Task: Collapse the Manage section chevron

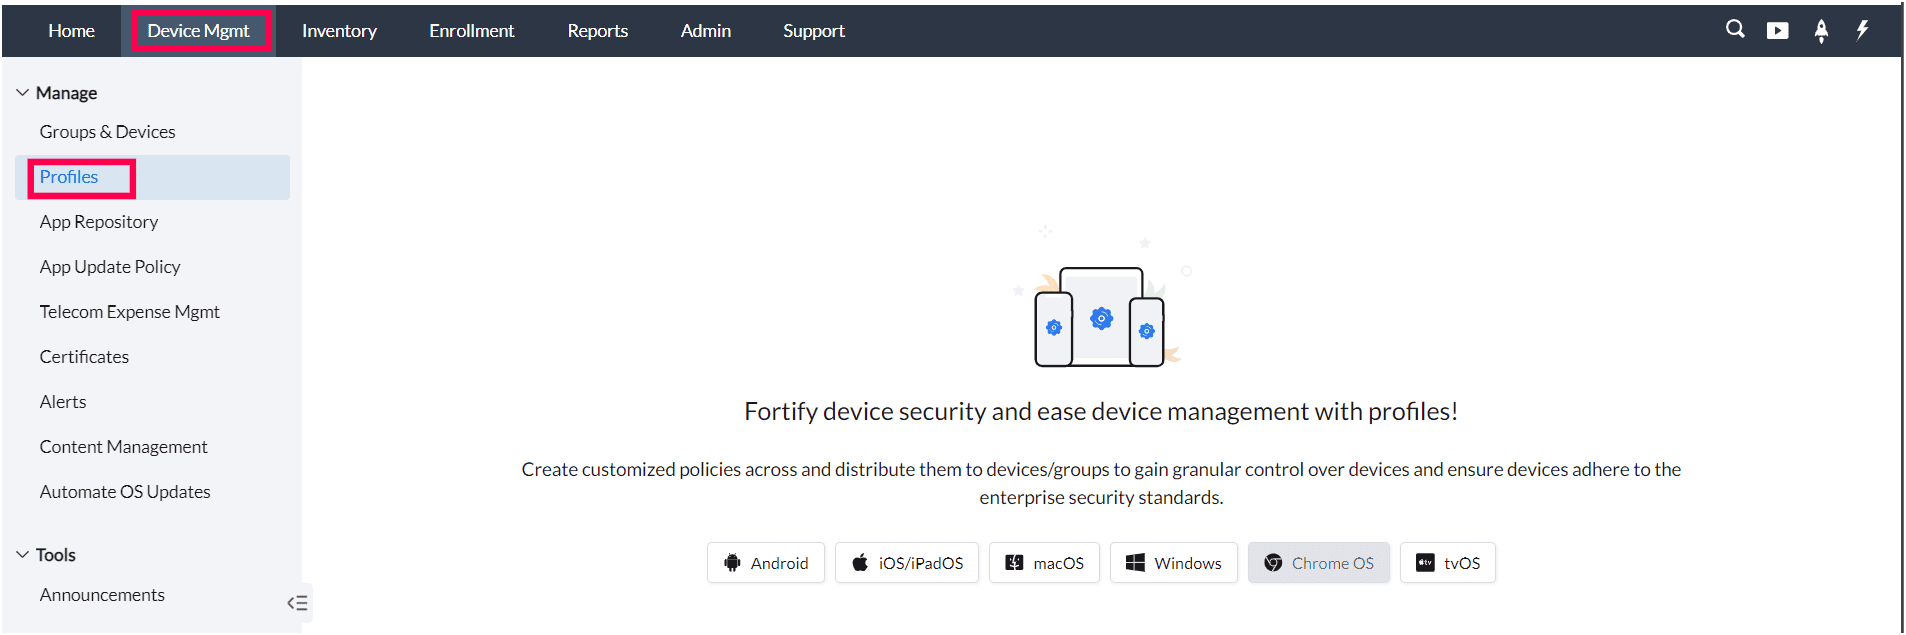Action: [x=22, y=93]
